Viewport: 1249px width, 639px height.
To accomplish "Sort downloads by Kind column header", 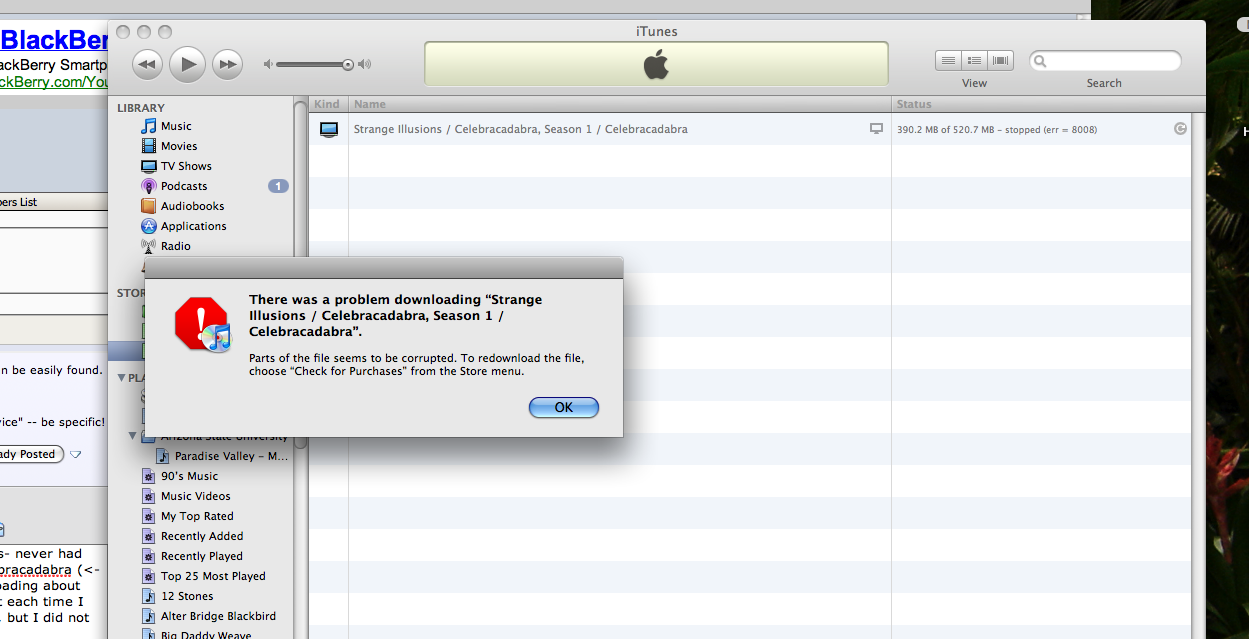I will pos(328,104).
